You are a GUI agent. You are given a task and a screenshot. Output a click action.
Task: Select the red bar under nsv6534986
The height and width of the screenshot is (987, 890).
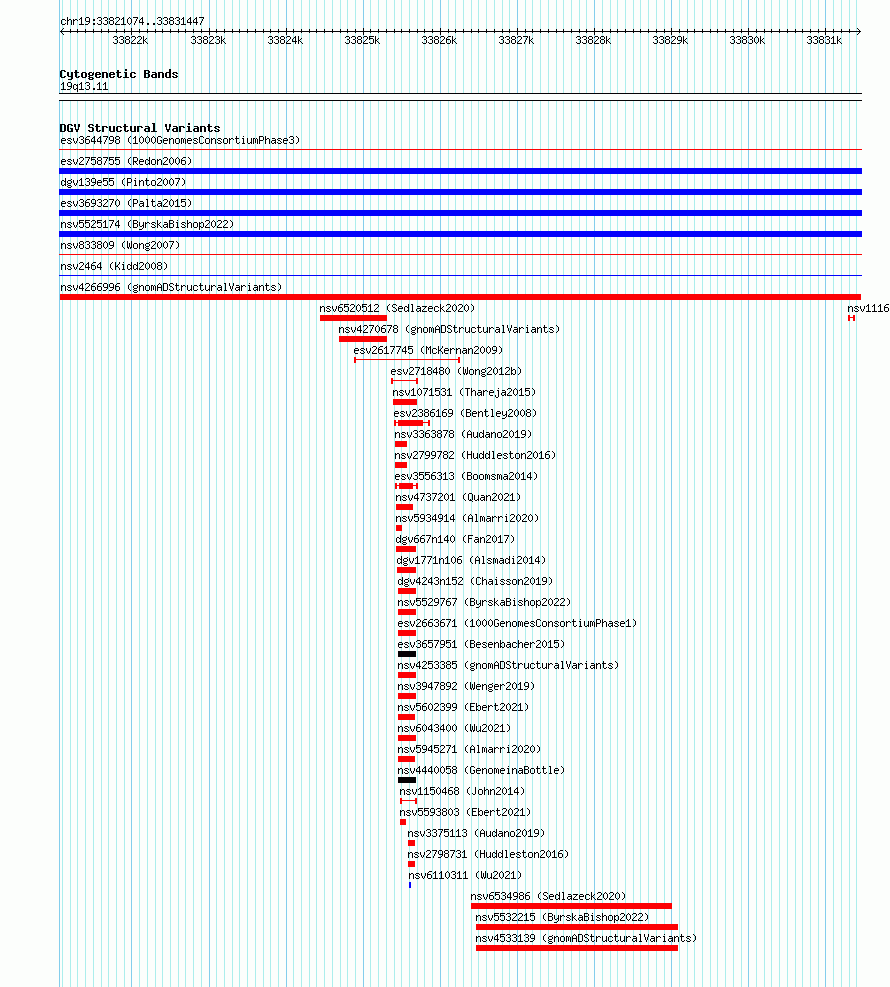coord(571,906)
